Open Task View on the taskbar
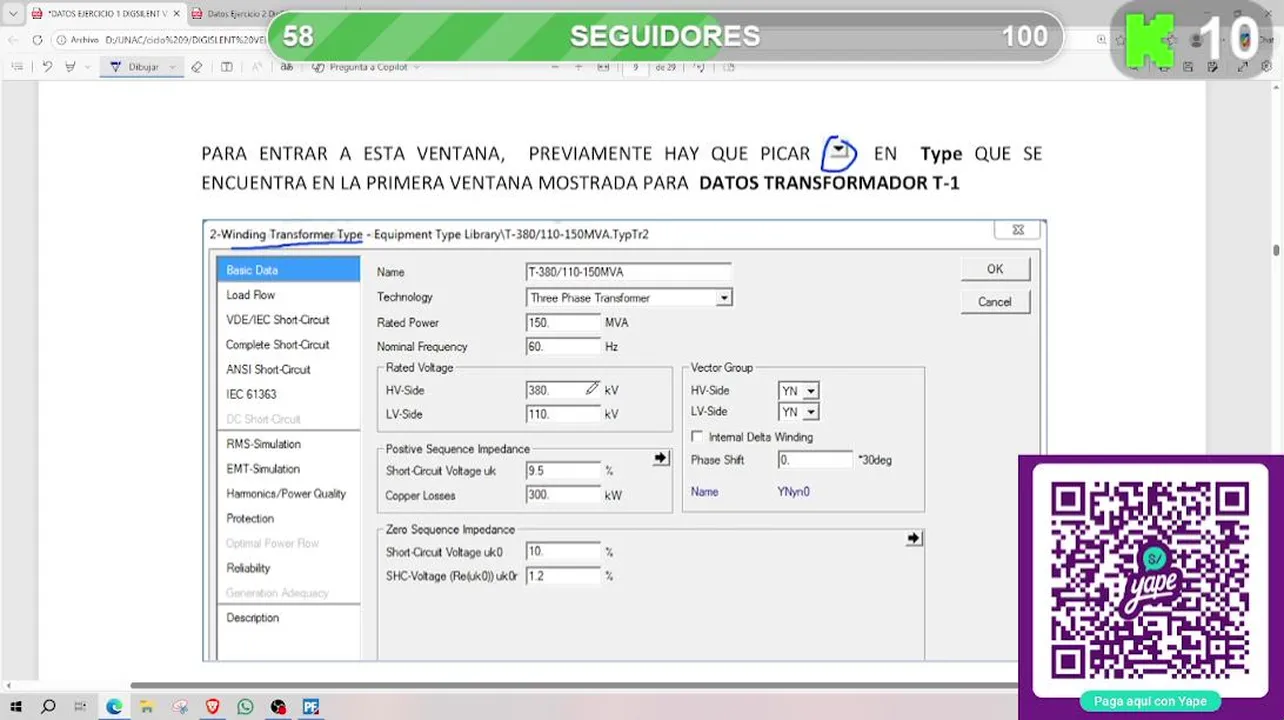The width and height of the screenshot is (1284, 720). pyautogui.click(x=81, y=706)
